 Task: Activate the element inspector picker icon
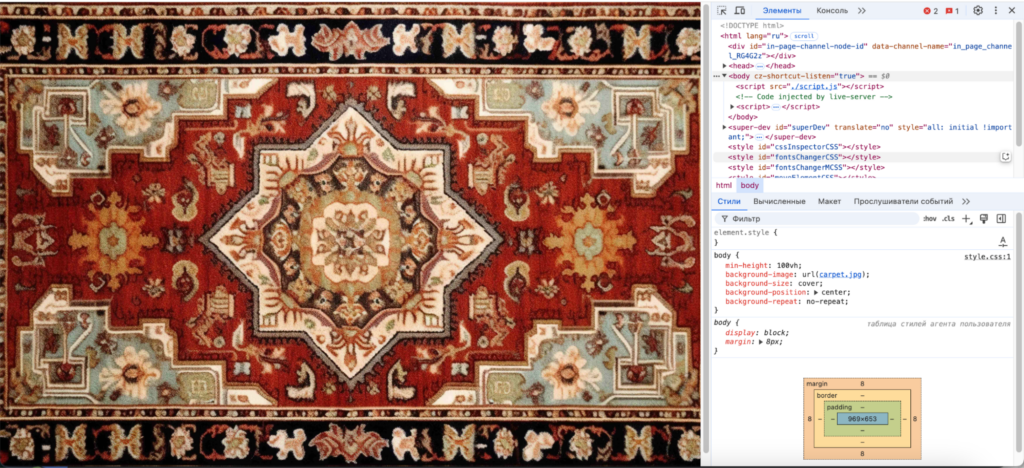click(x=722, y=10)
